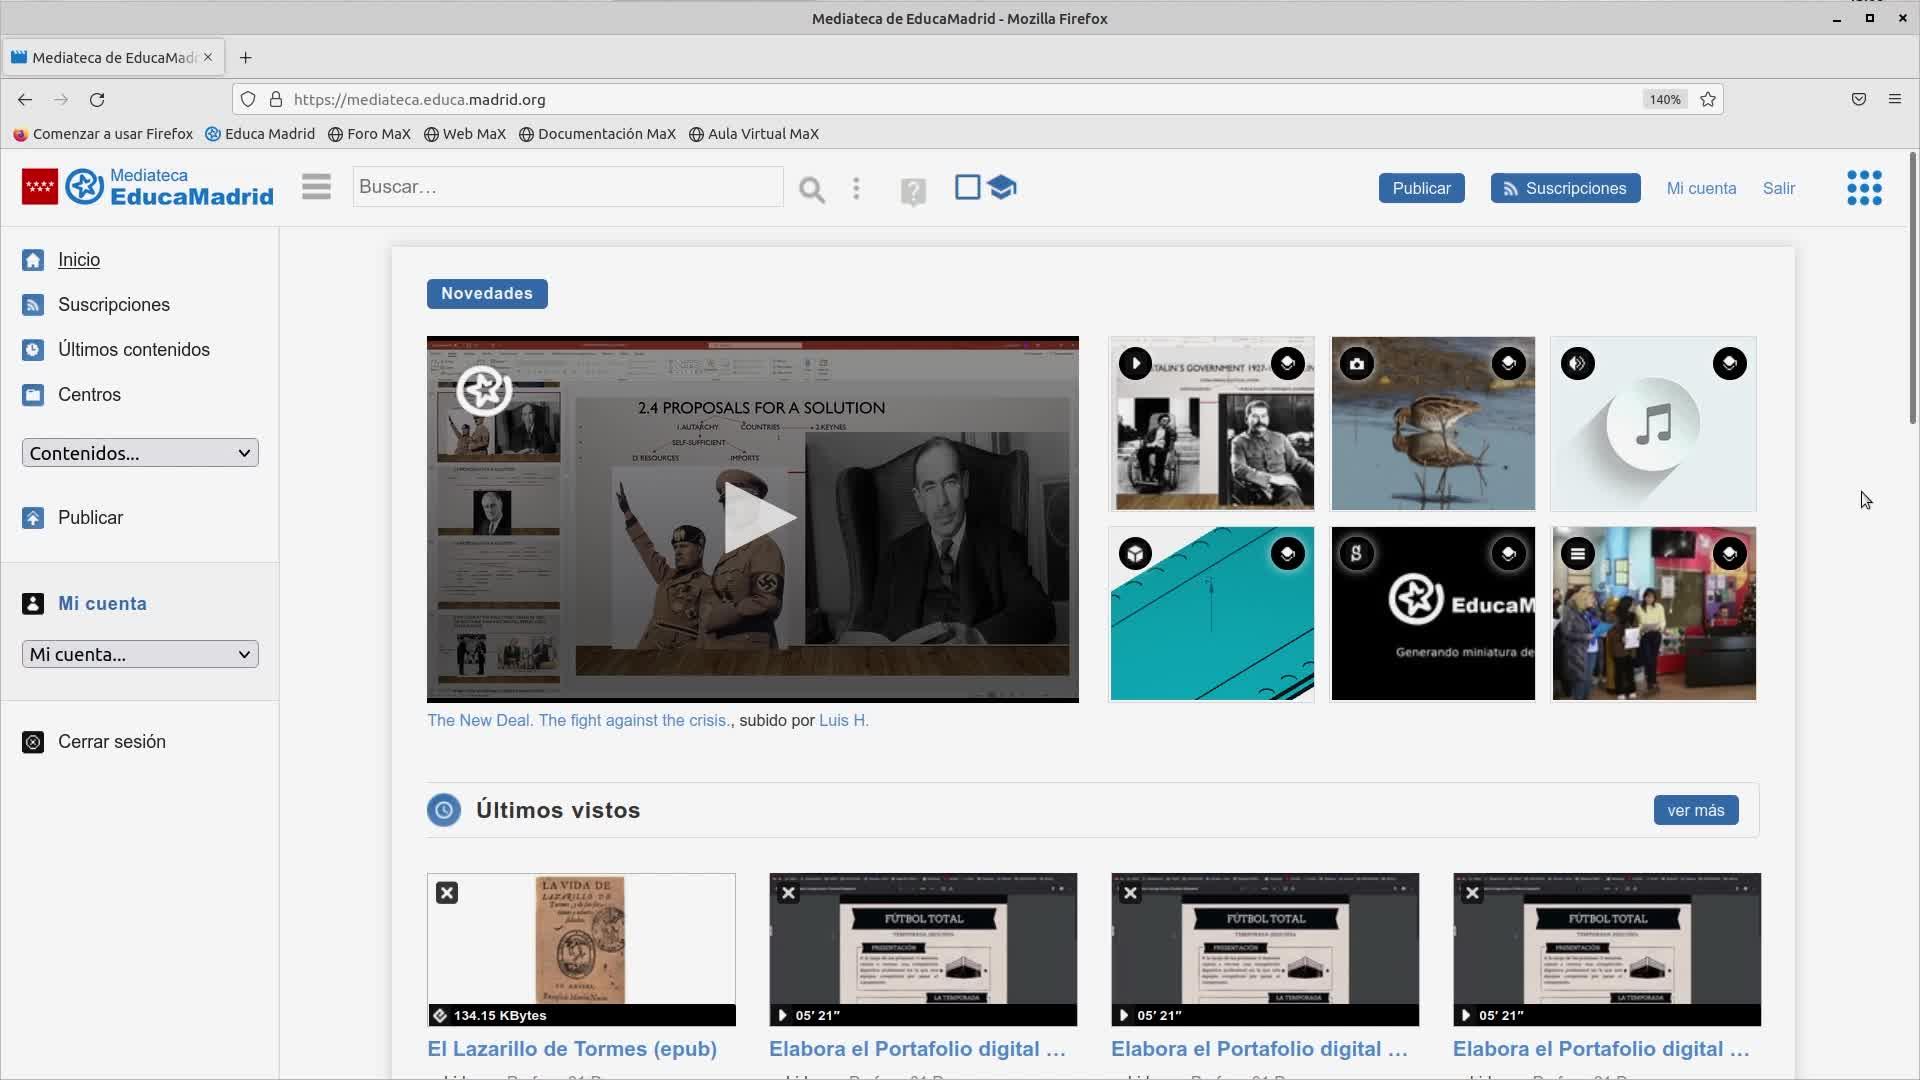Play the New Deal featured video

point(754,518)
